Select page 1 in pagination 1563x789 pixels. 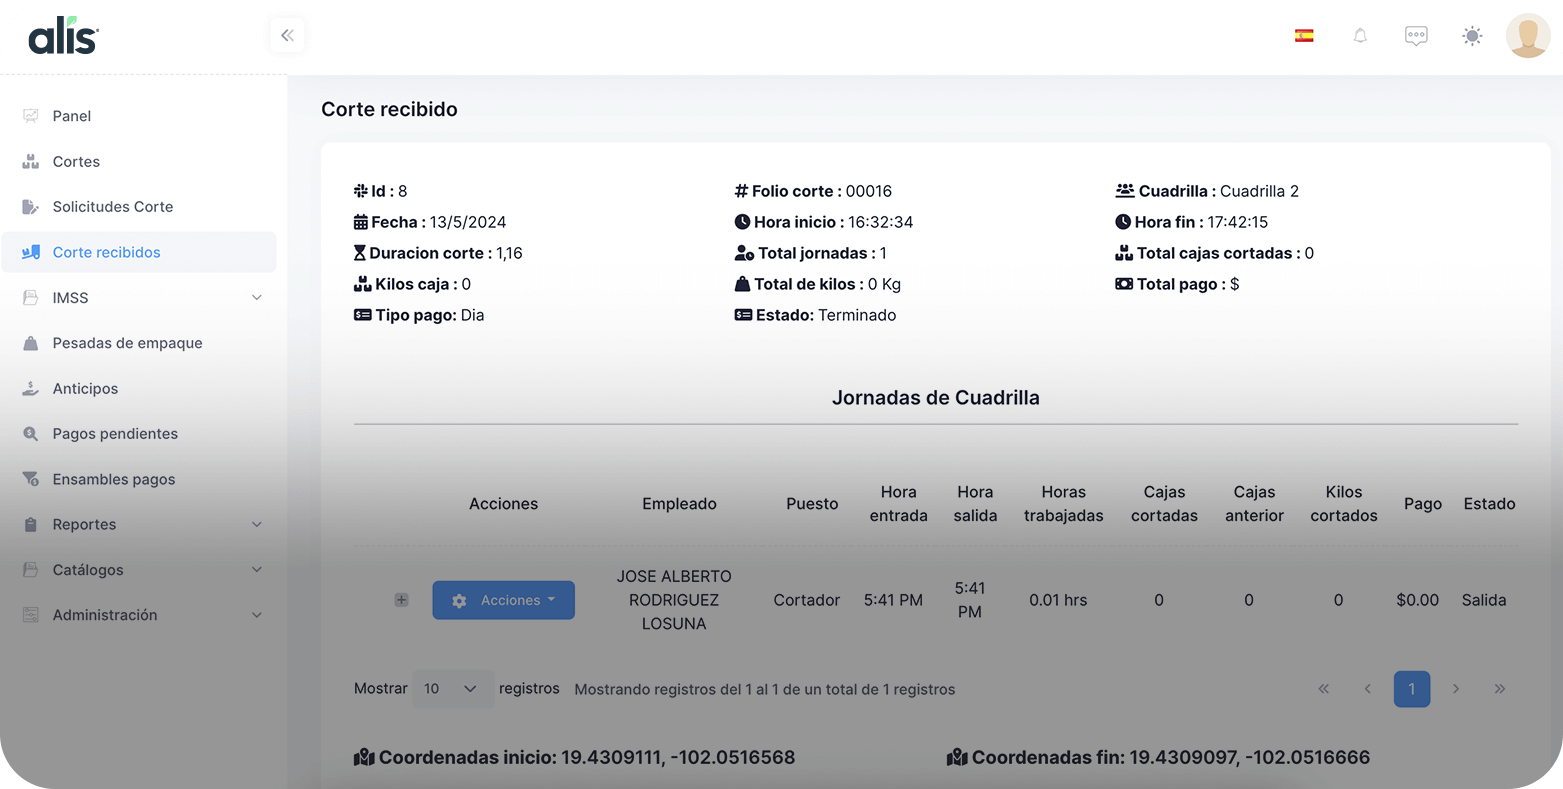[x=1411, y=689]
